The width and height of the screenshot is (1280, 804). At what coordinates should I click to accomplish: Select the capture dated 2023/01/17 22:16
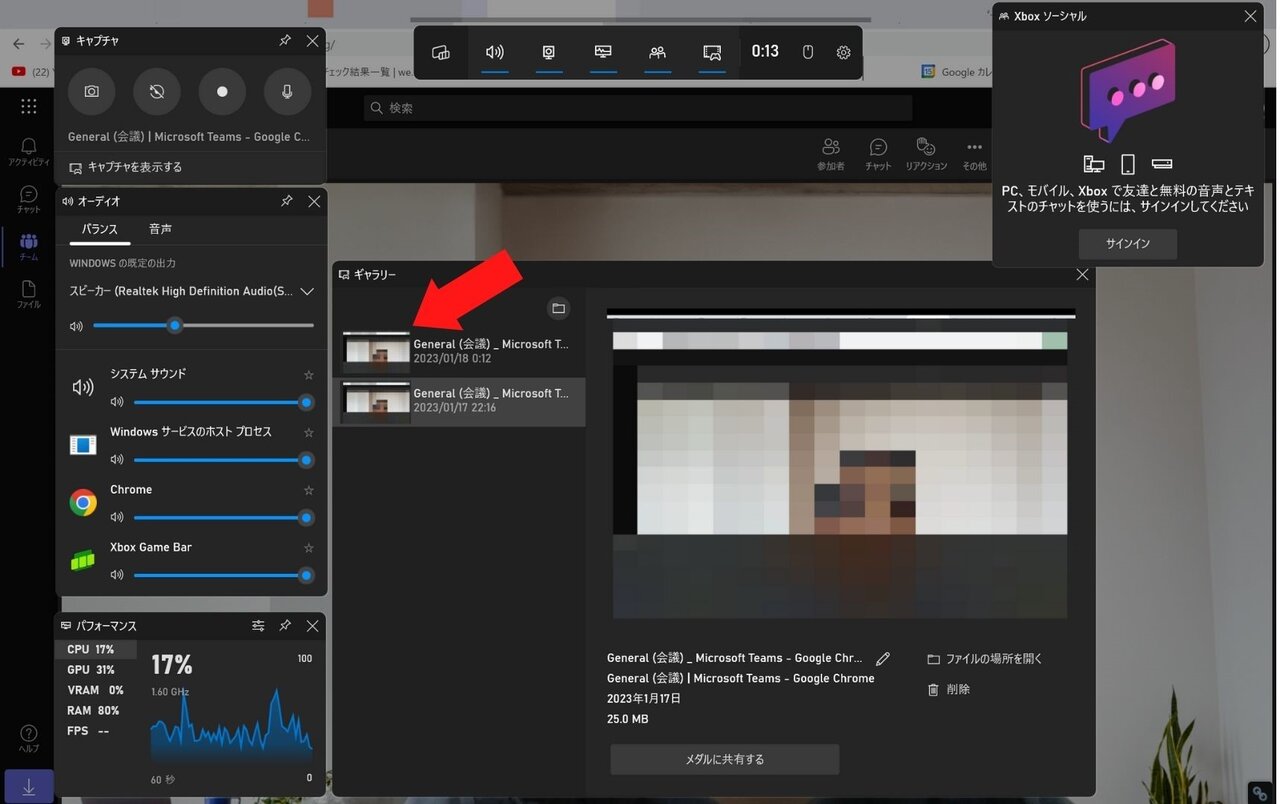coord(459,401)
